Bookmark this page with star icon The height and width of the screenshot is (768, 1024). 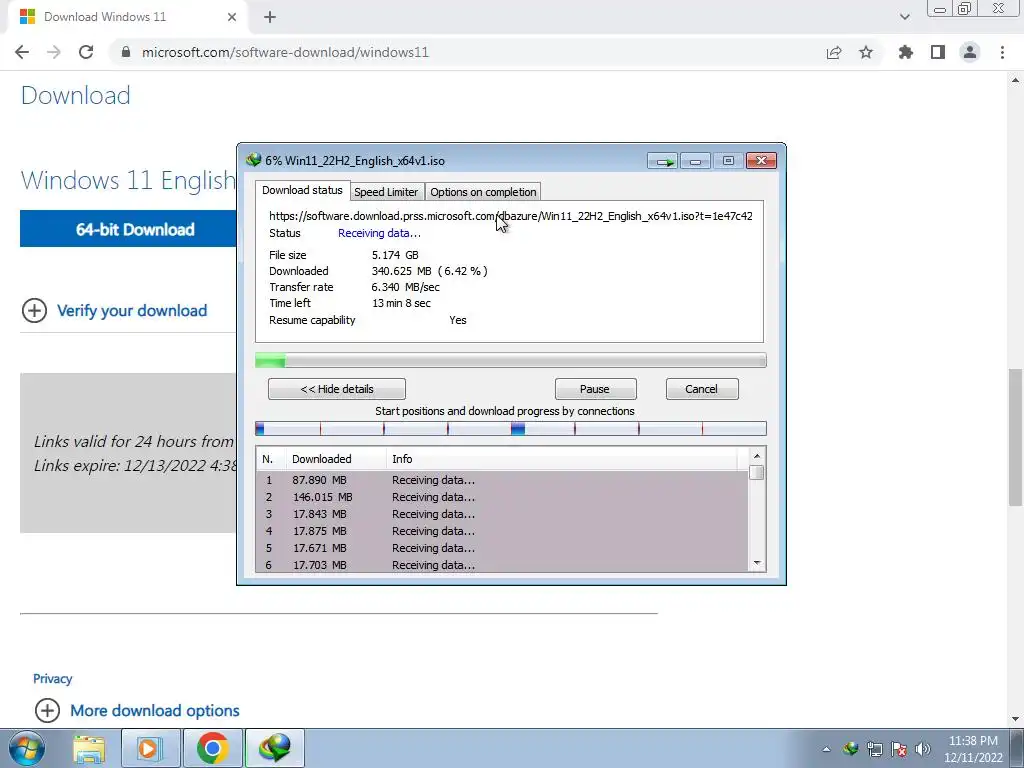(x=866, y=52)
